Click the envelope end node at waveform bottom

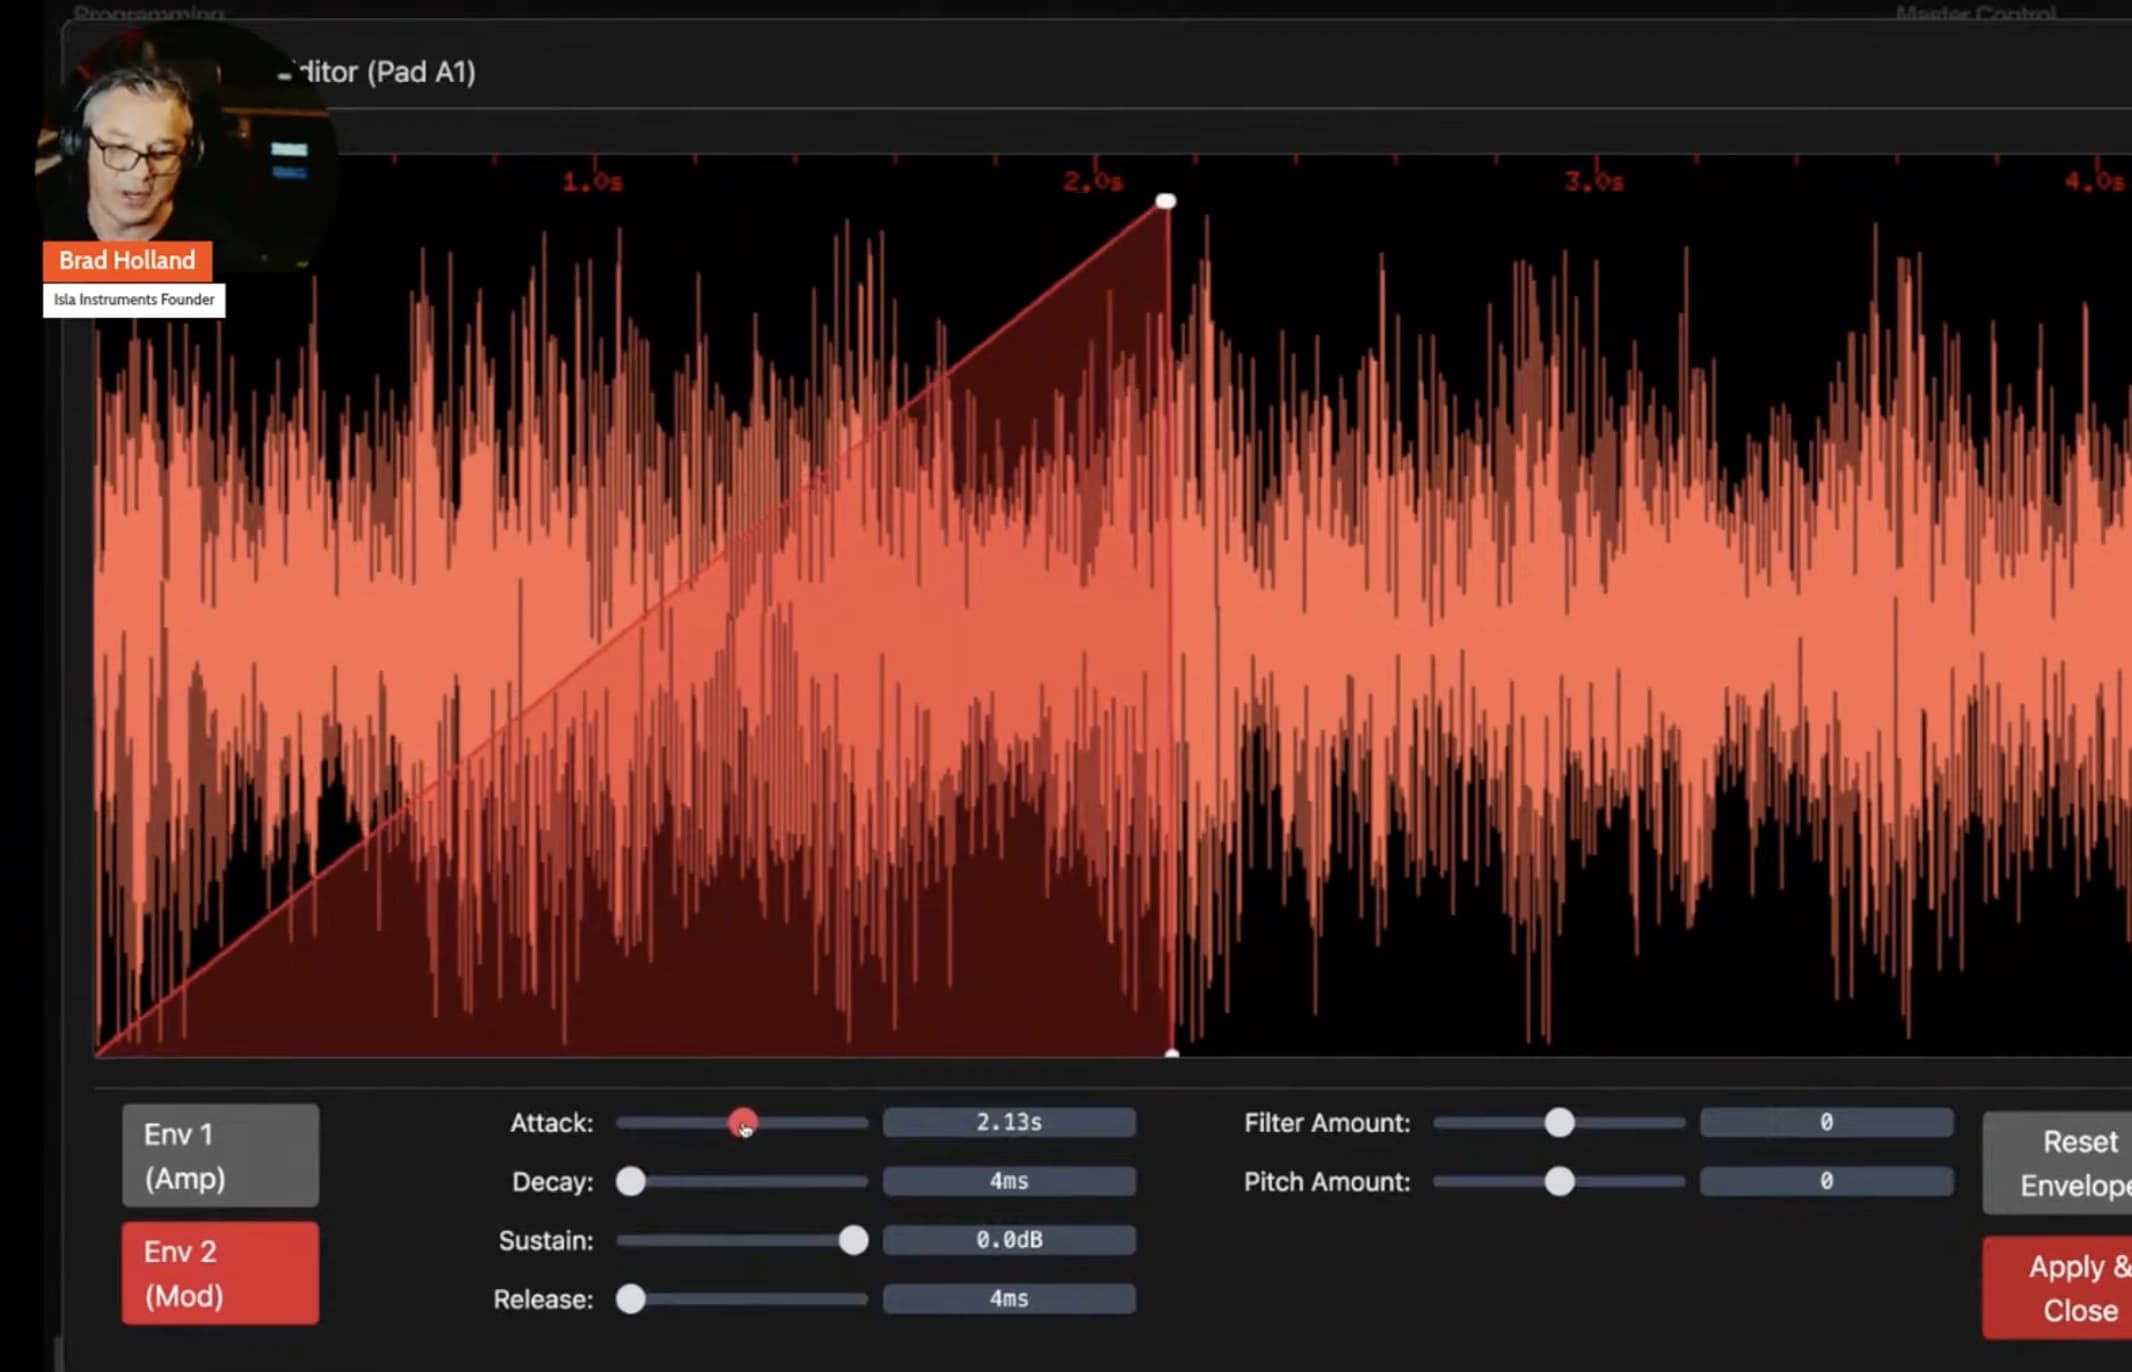pos(1172,1053)
